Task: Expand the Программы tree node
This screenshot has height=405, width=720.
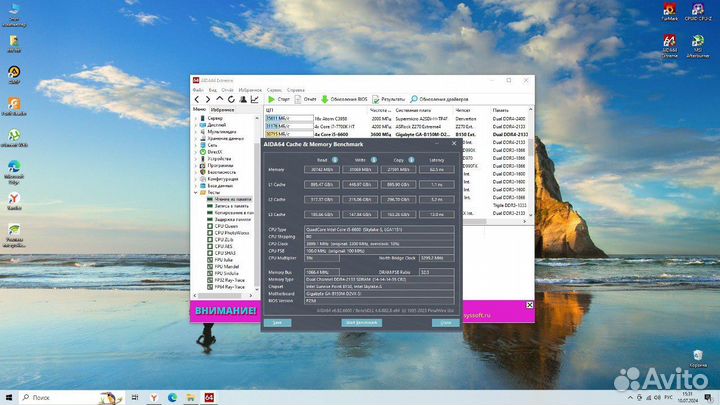Action: [196, 165]
